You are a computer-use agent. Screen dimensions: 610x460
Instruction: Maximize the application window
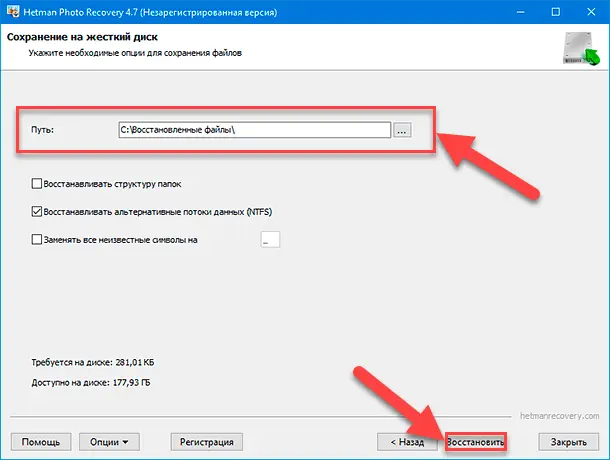click(x=555, y=10)
